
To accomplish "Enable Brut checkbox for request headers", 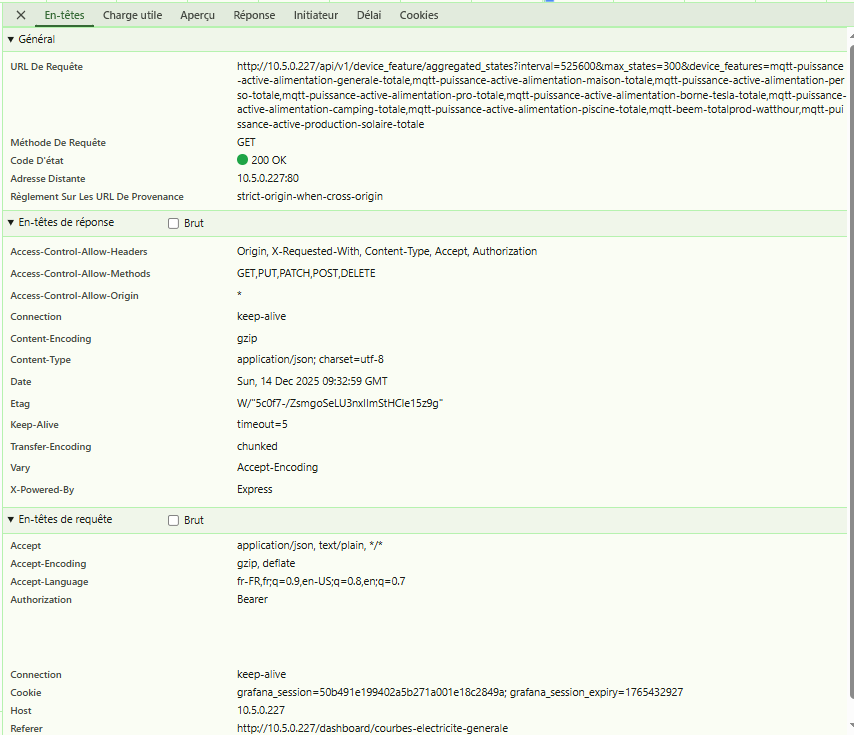I will point(174,521).
